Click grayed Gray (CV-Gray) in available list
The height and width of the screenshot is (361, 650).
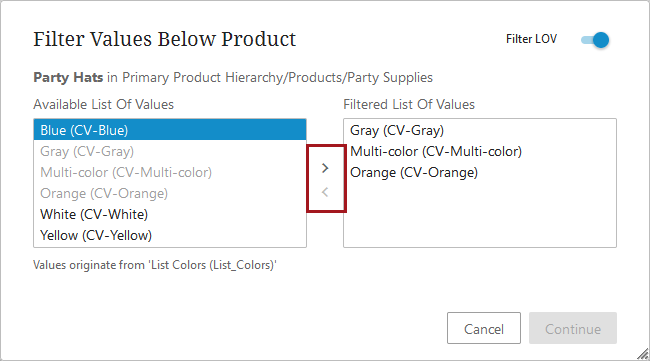tap(170, 151)
